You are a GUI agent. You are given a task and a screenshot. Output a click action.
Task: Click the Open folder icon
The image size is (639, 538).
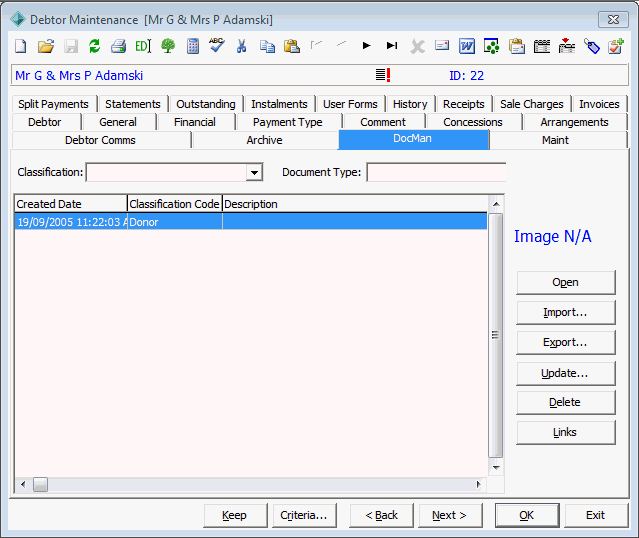(46, 46)
